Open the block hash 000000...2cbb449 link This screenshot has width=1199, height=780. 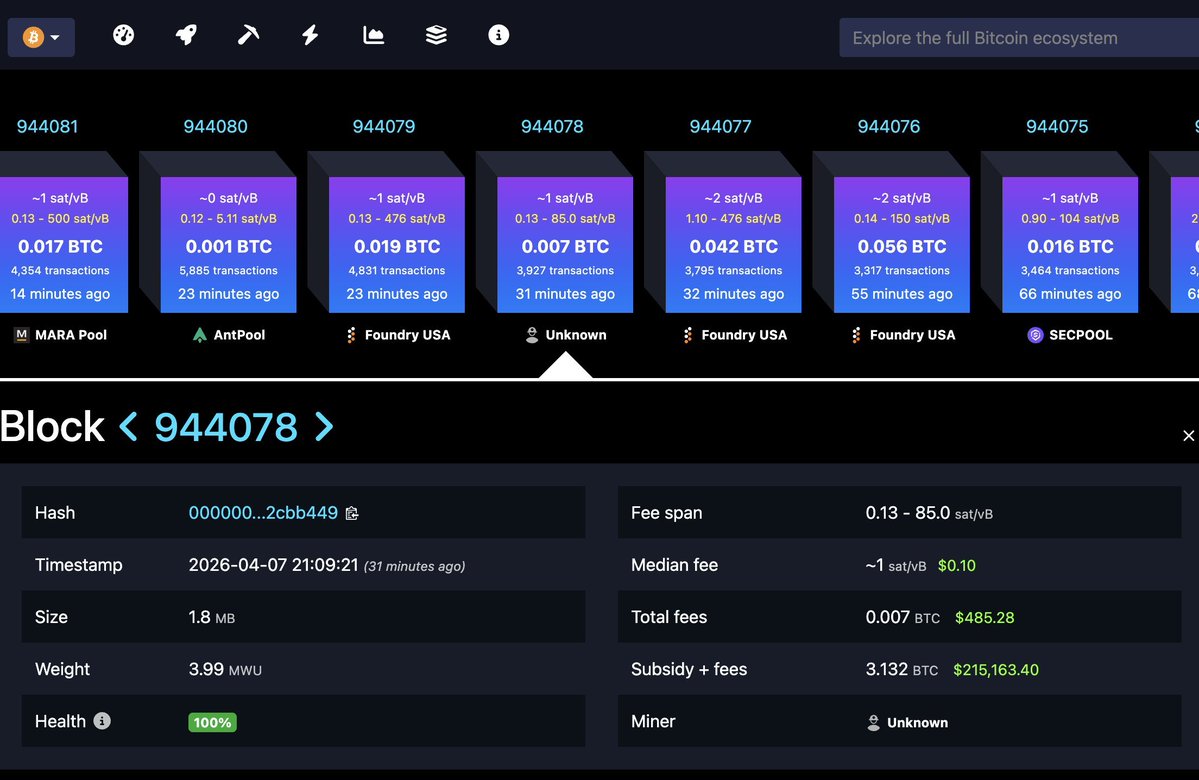263,512
